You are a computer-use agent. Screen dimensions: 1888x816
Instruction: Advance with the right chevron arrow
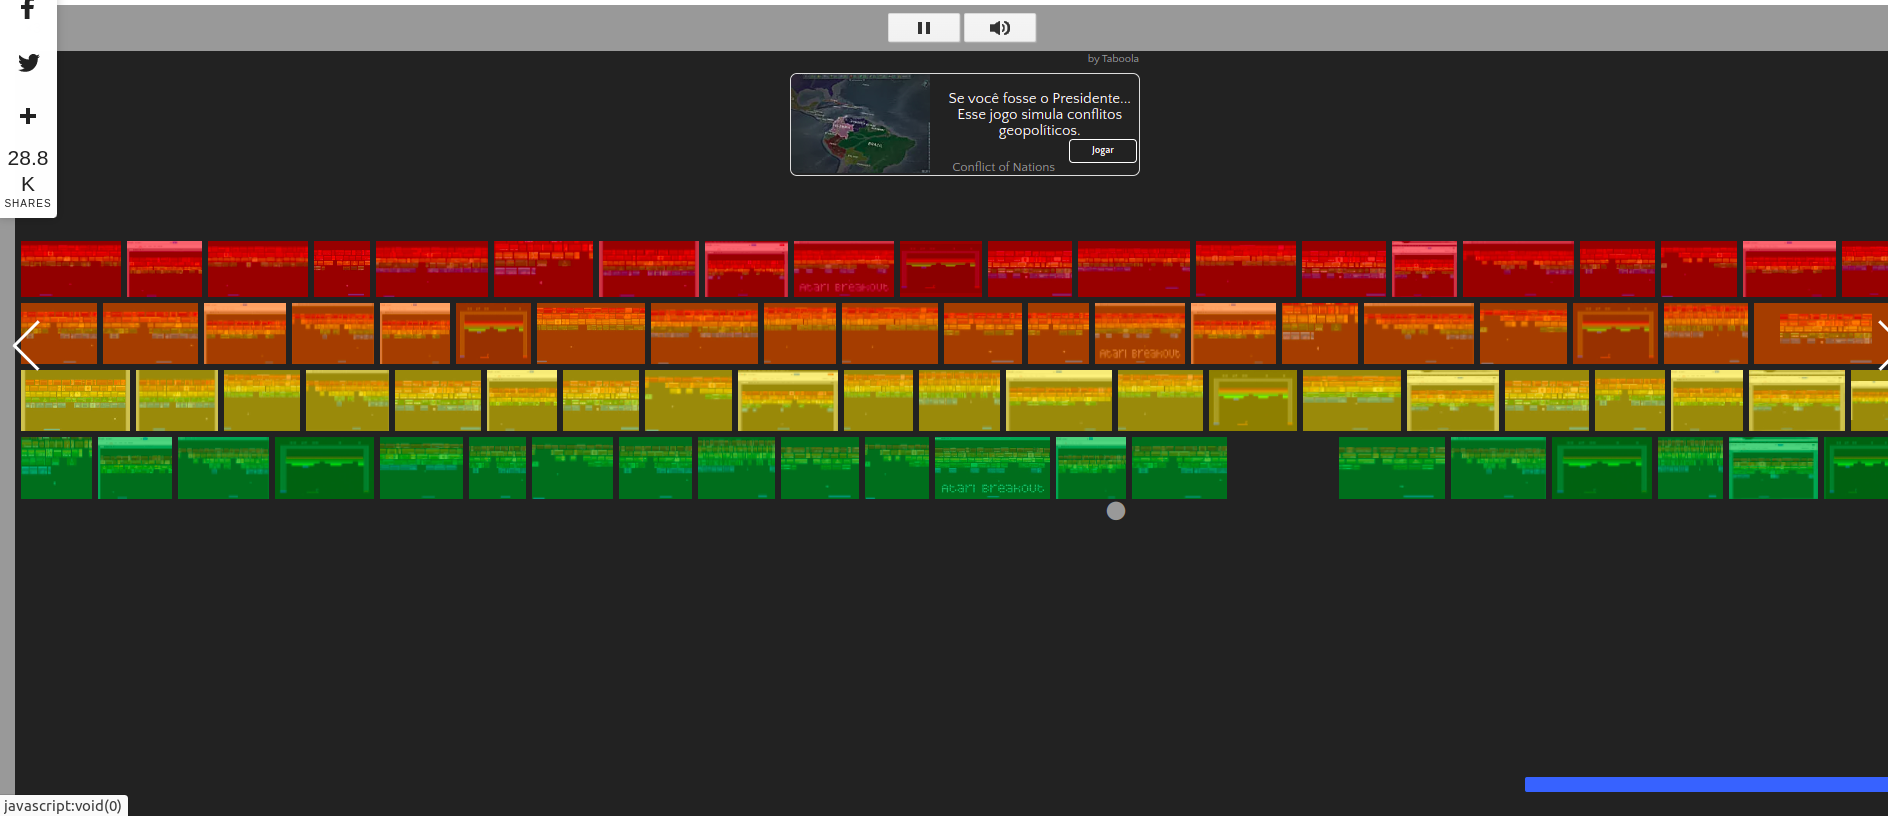(1880, 346)
